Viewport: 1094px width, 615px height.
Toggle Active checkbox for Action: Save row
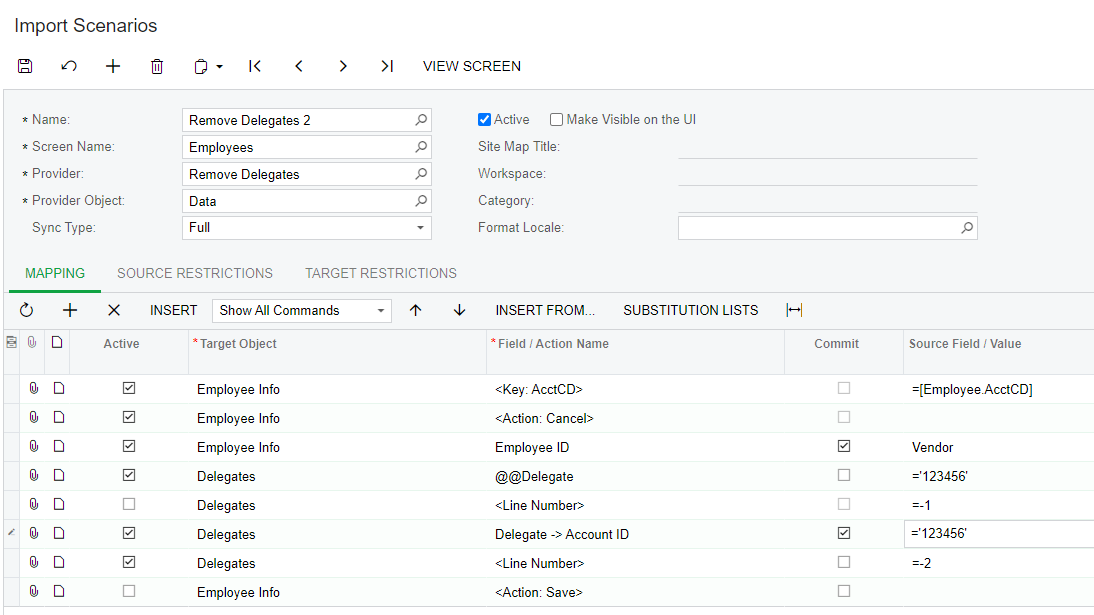(129, 591)
